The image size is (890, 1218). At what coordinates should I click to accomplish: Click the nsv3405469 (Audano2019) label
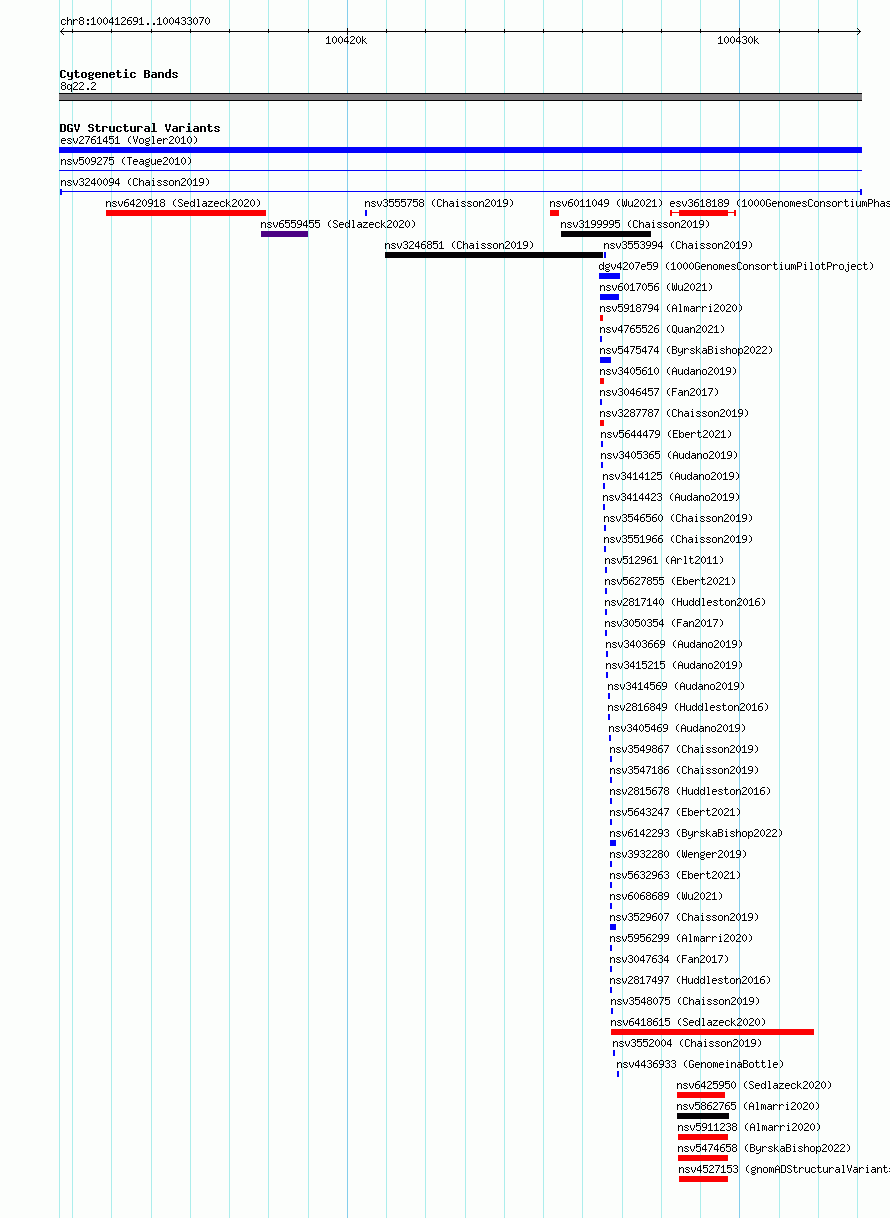(x=677, y=728)
